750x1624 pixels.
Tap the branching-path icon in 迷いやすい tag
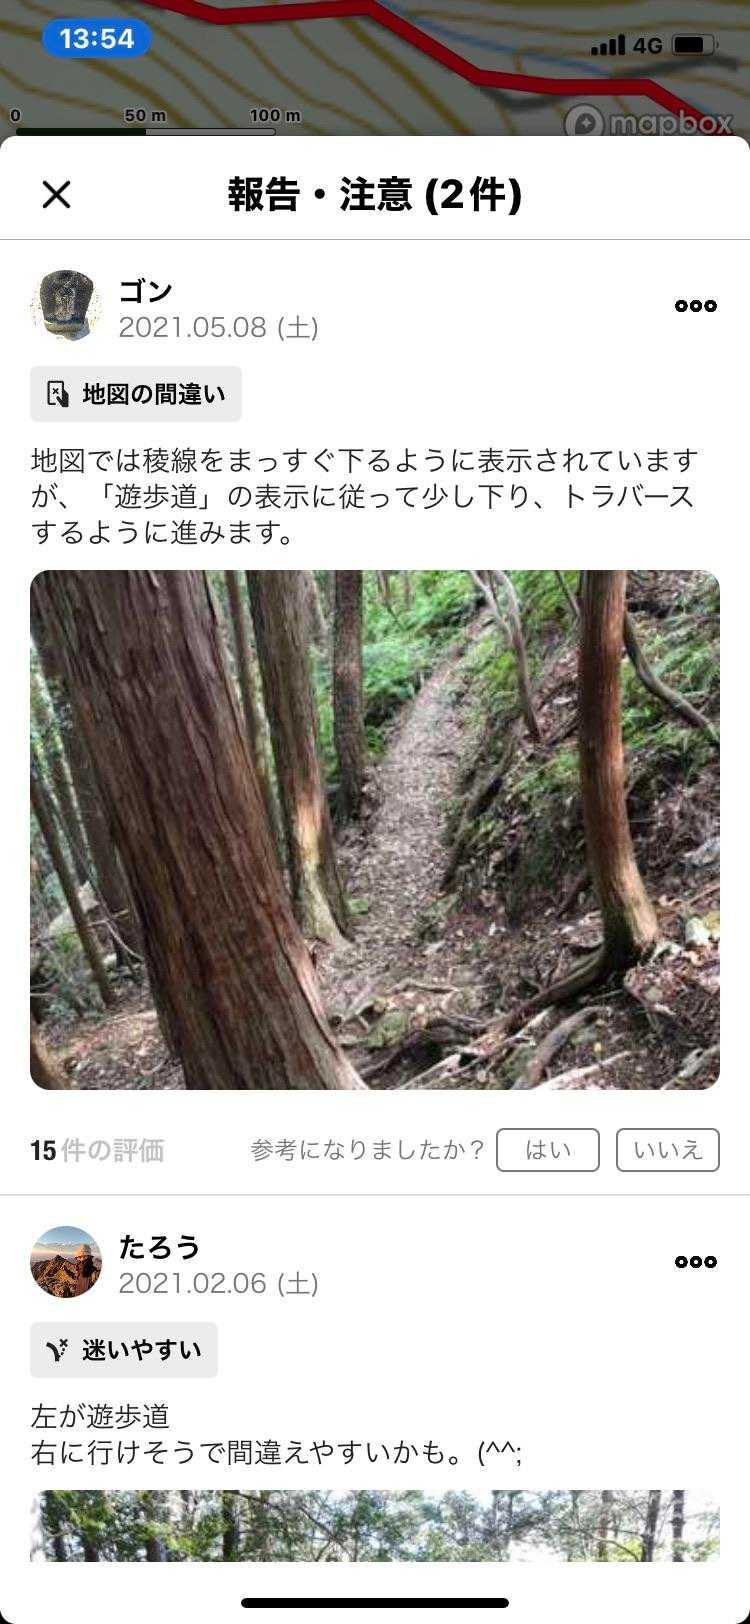[58, 1350]
